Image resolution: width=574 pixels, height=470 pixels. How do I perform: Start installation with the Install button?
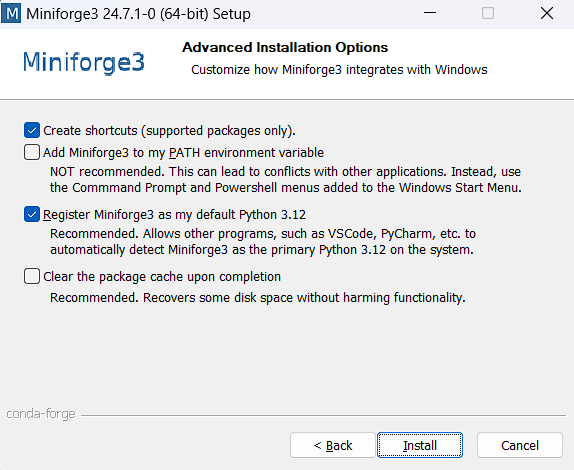coord(420,445)
